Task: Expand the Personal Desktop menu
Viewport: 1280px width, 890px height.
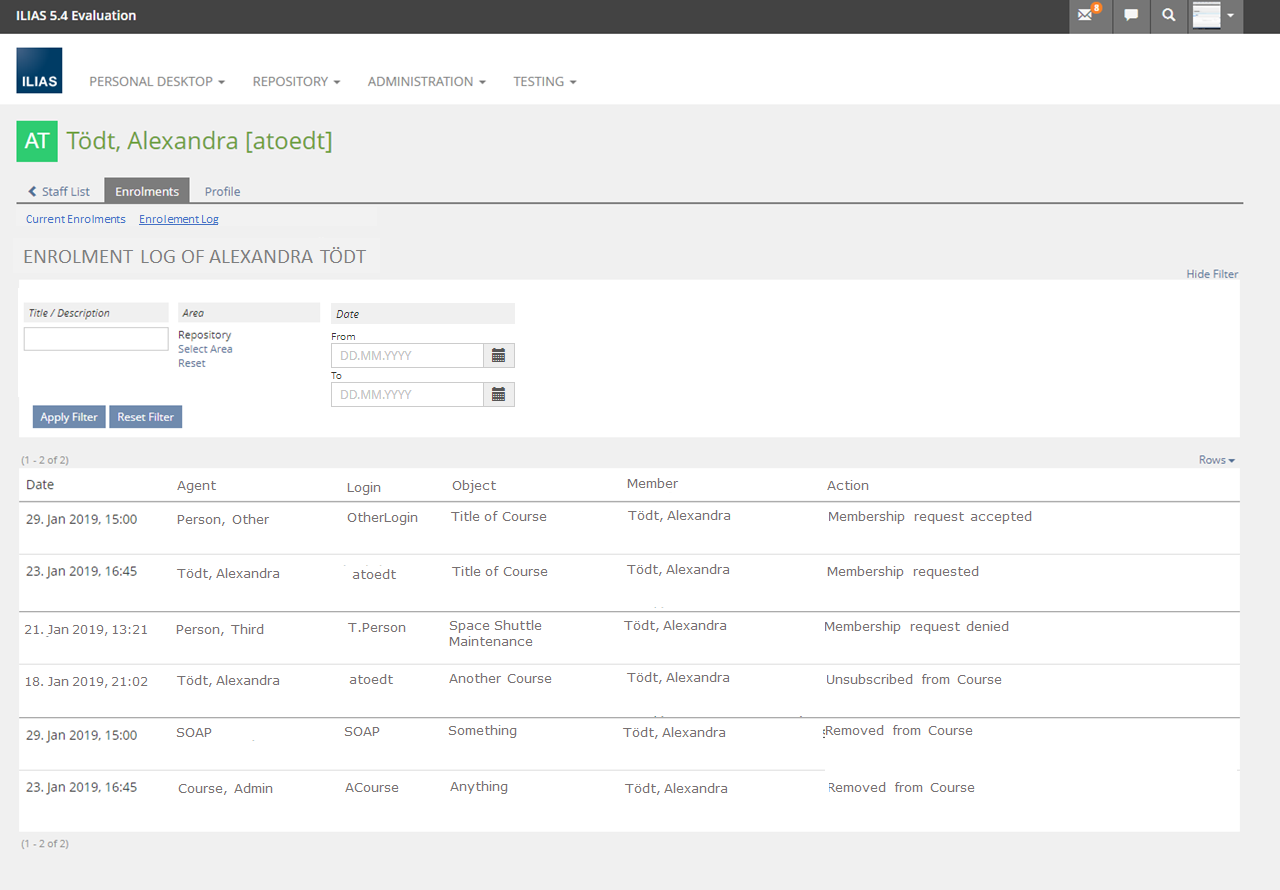Action: tap(157, 82)
